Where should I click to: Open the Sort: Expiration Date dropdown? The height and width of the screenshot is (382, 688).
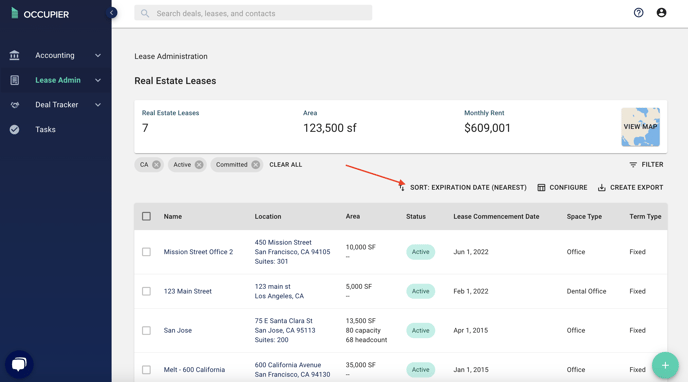click(463, 187)
